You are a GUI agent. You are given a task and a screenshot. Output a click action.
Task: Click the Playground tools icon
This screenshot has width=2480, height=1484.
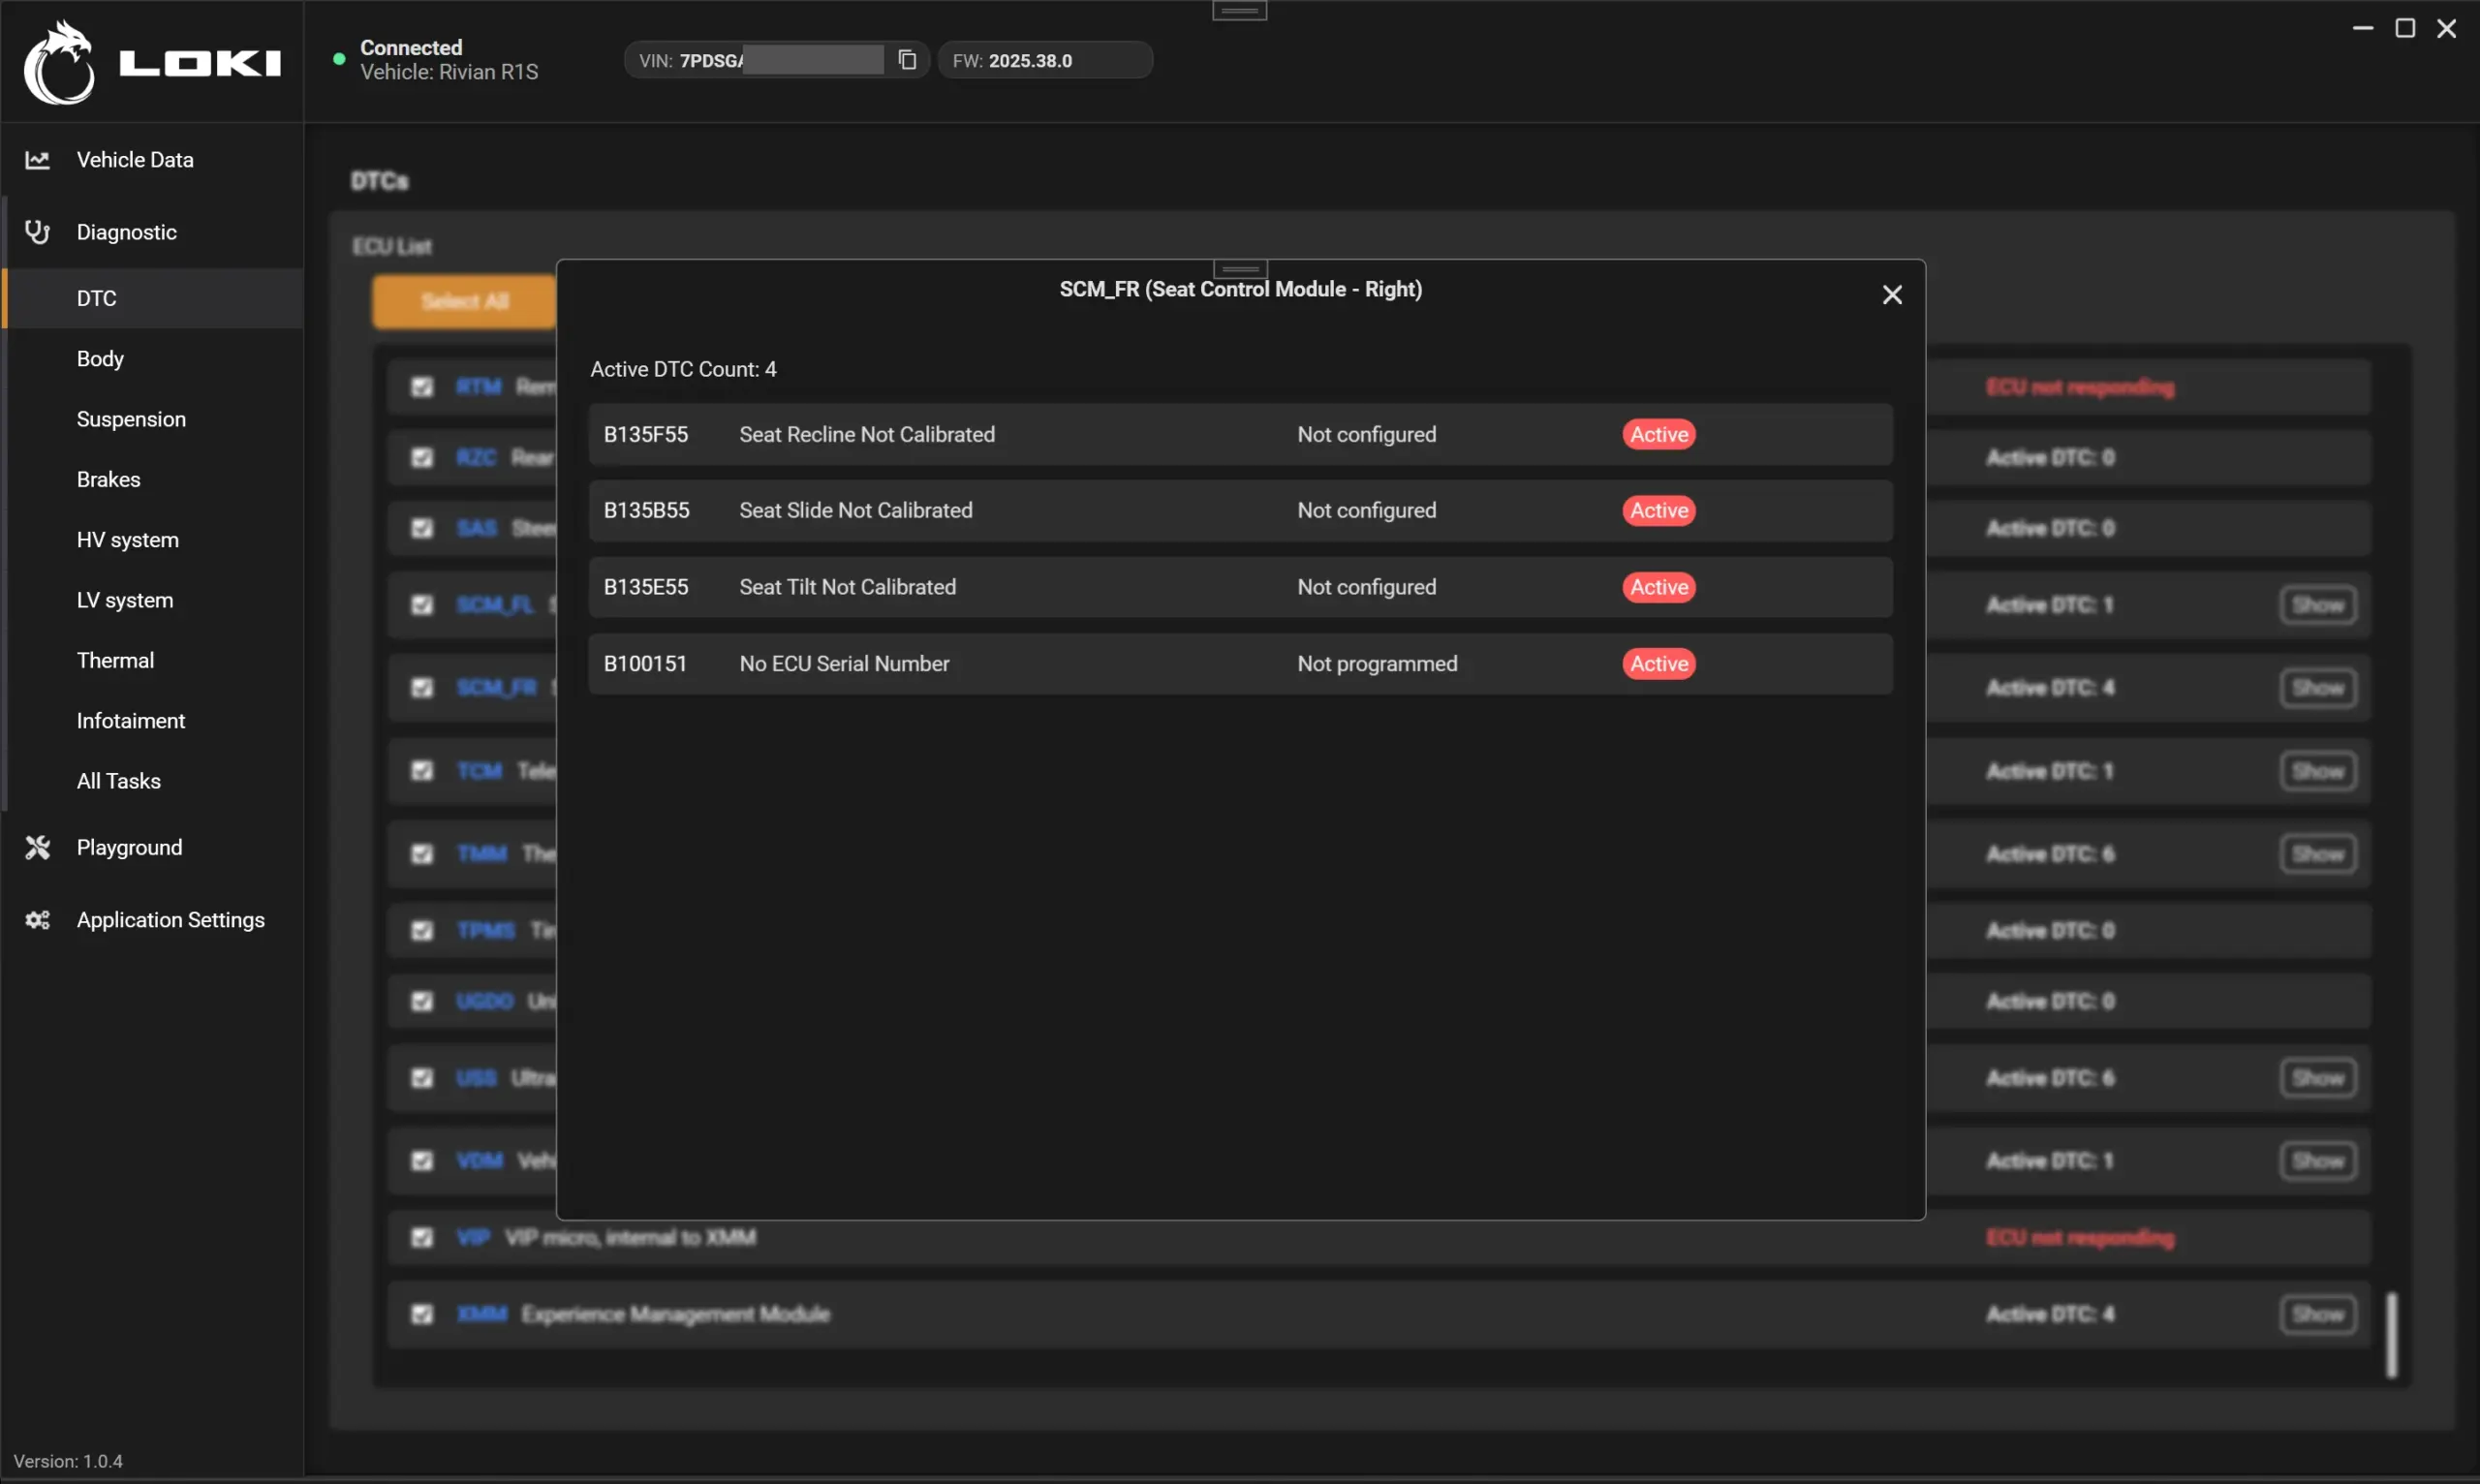(x=37, y=847)
